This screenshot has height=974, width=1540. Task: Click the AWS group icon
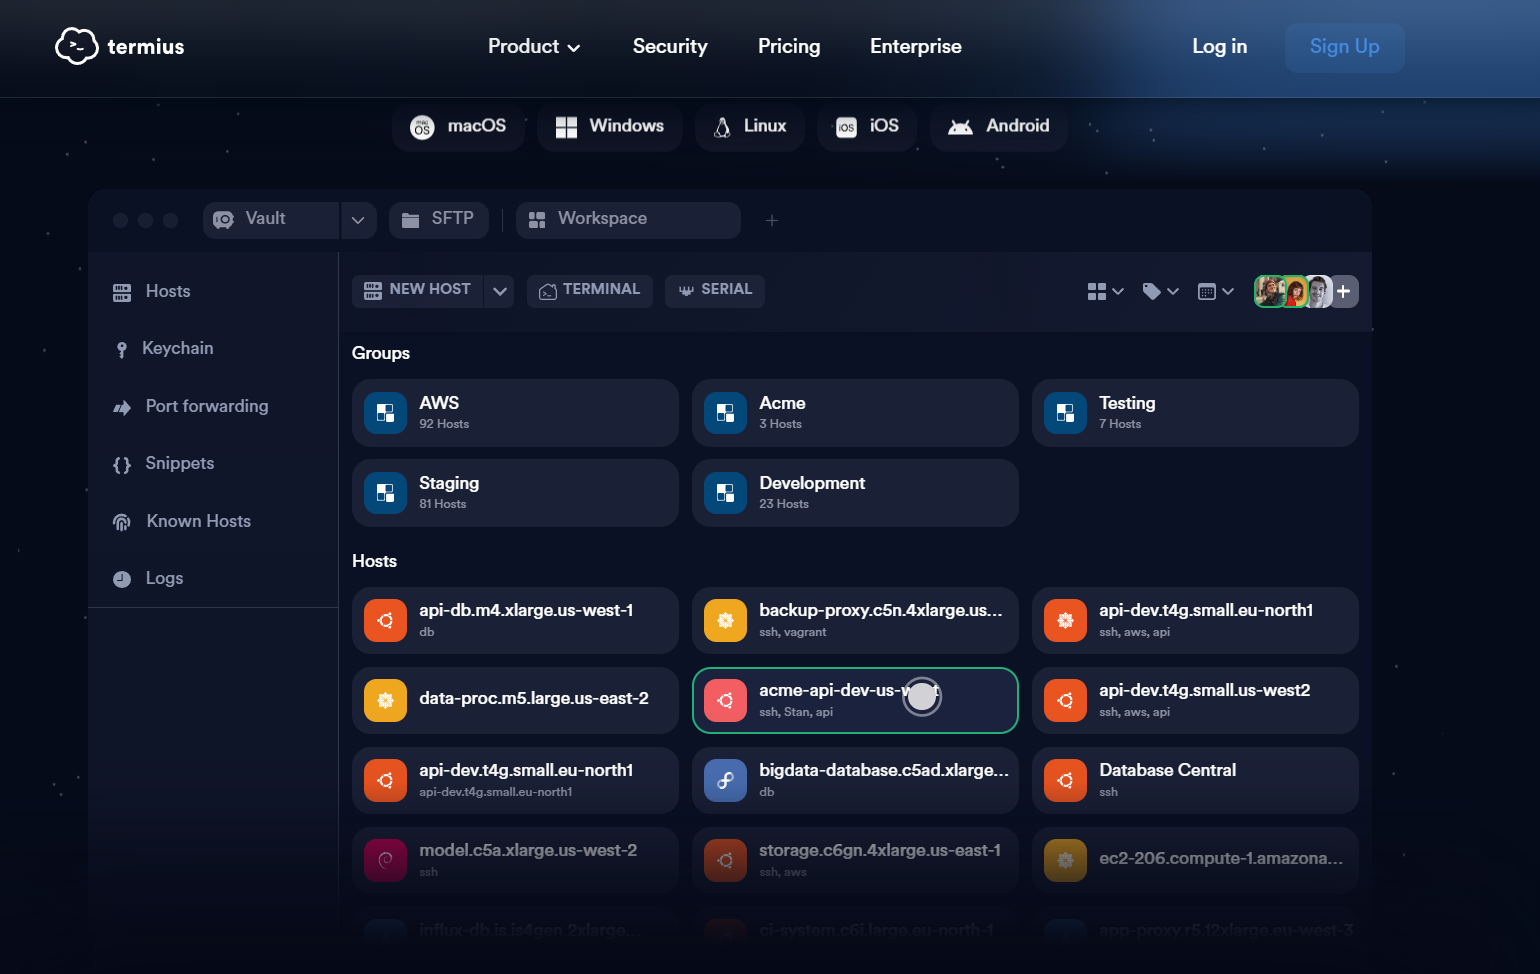coord(385,413)
